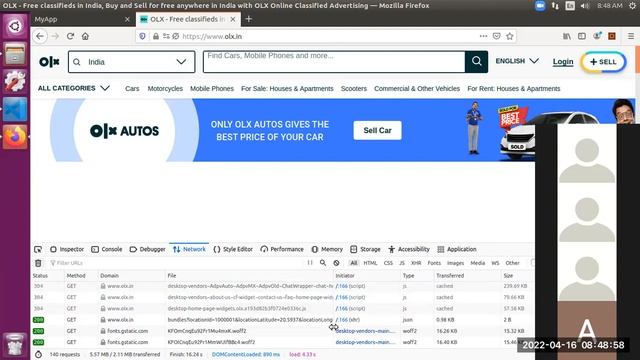This screenshot has height=360, width=640.
Task: Open Ubuntu dash launcher
Action: [15, 27]
